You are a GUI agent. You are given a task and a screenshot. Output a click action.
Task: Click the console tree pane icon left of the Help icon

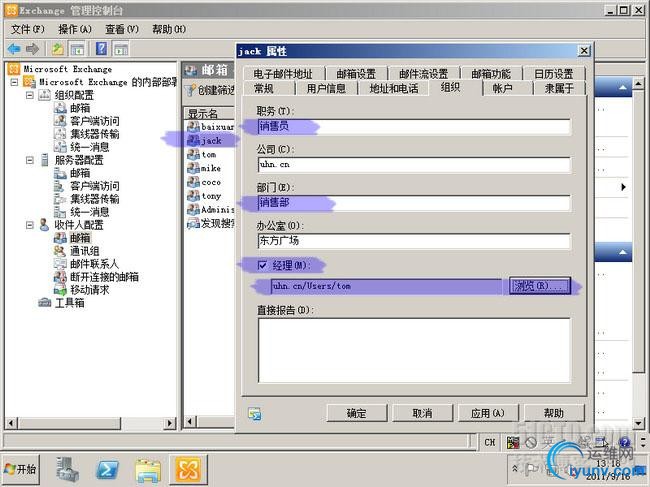click(x=78, y=49)
